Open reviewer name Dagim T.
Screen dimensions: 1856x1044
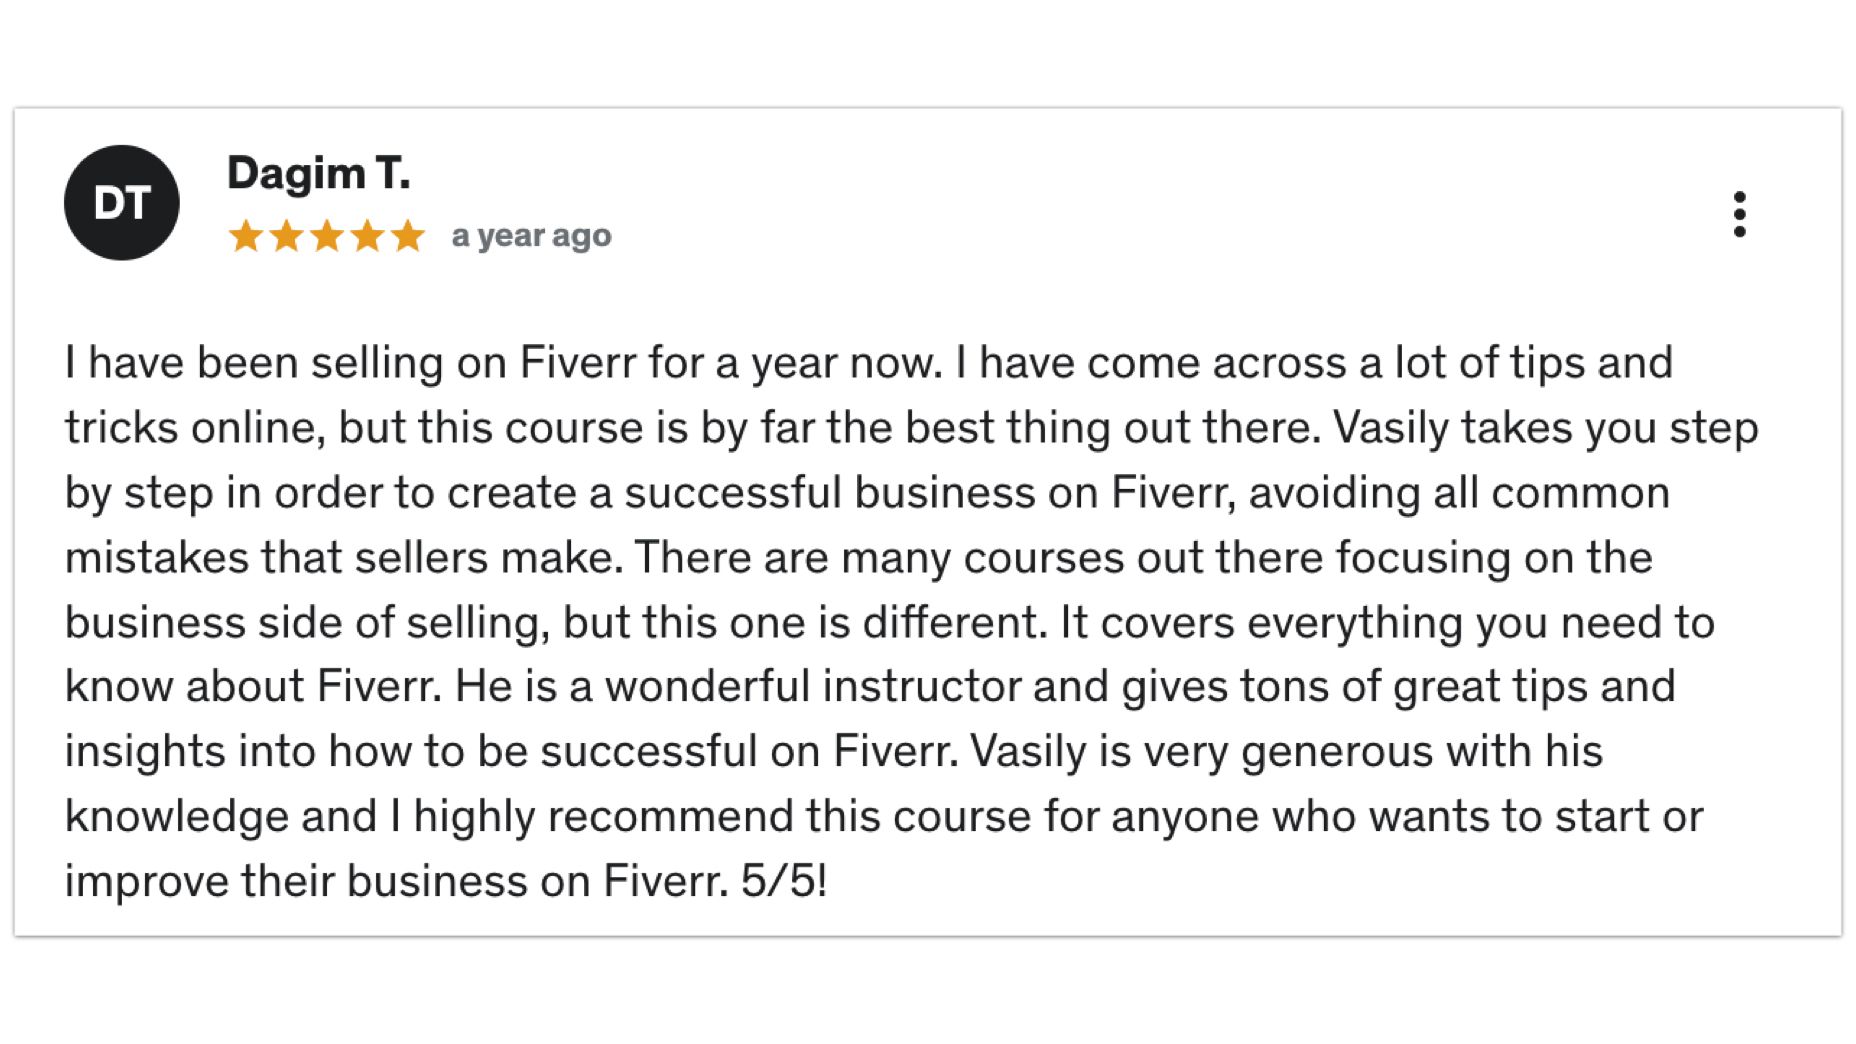tap(319, 173)
